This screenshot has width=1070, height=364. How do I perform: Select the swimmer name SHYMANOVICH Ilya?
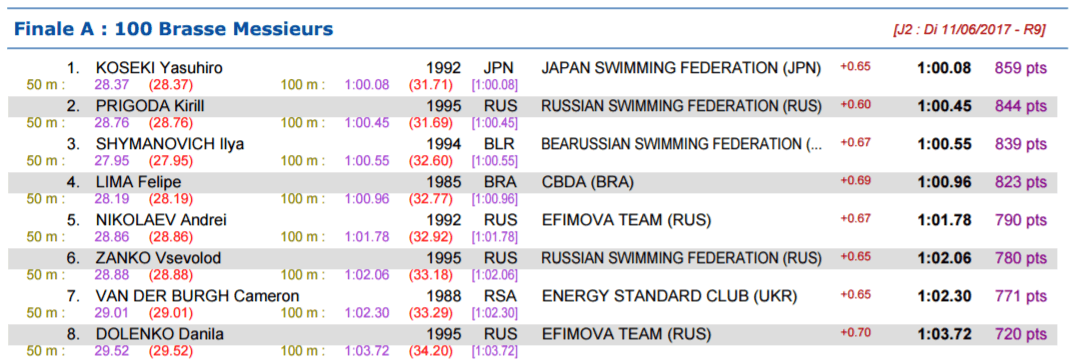(x=170, y=144)
